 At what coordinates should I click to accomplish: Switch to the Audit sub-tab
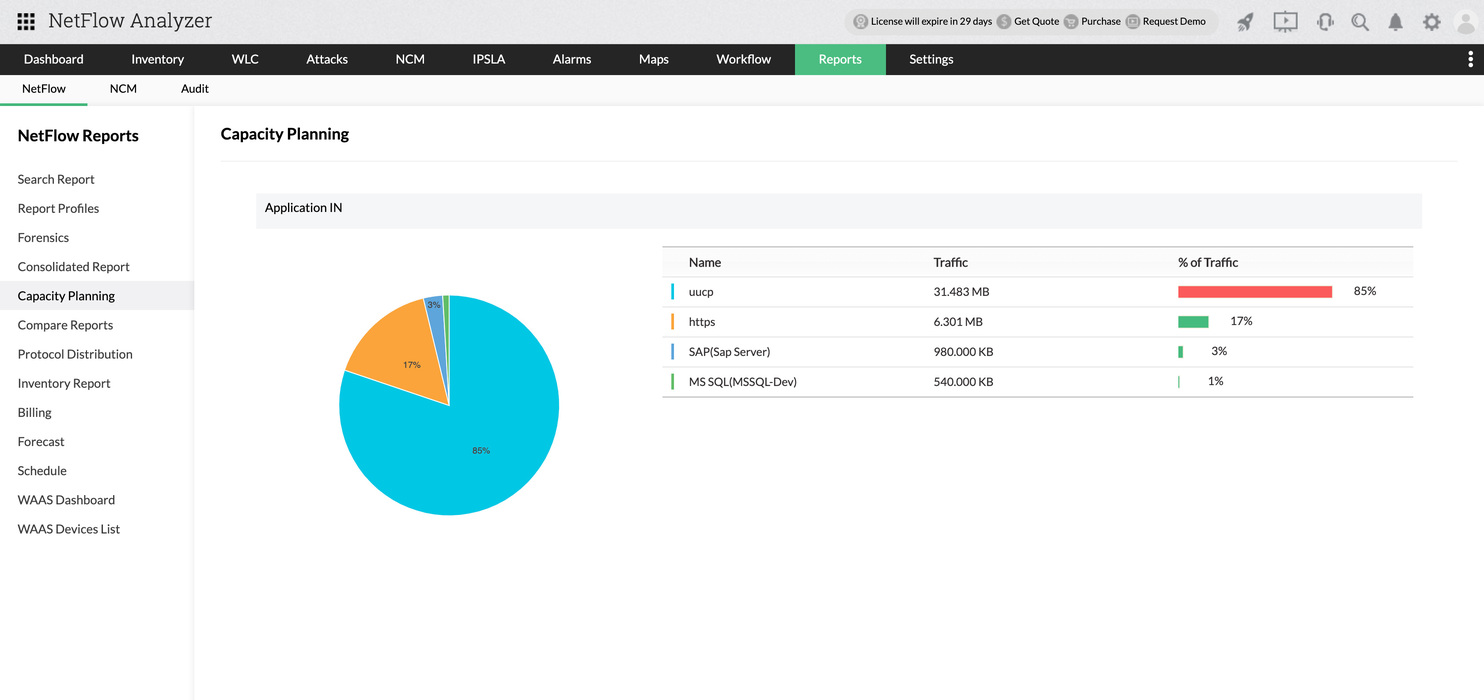click(195, 89)
